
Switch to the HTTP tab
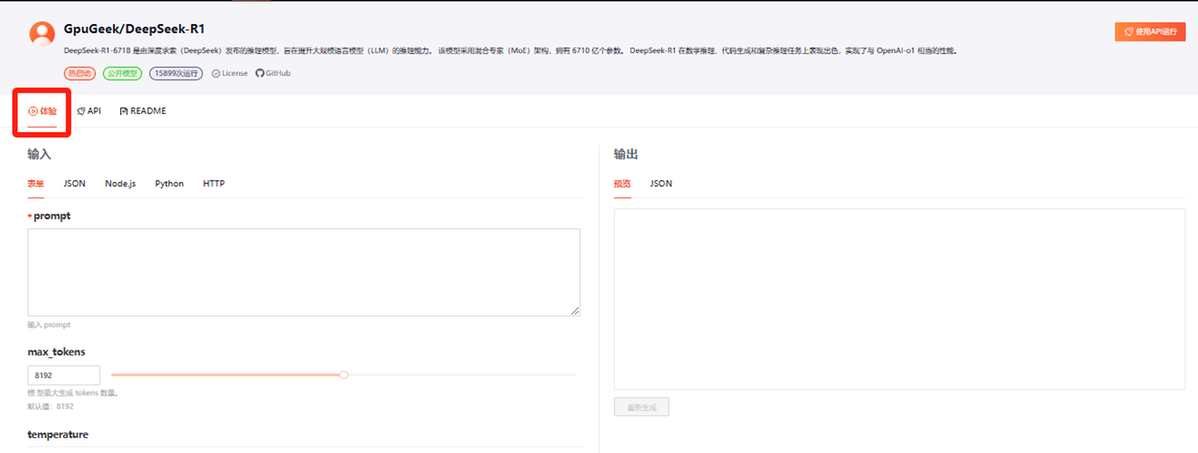[x=214, y=184]
